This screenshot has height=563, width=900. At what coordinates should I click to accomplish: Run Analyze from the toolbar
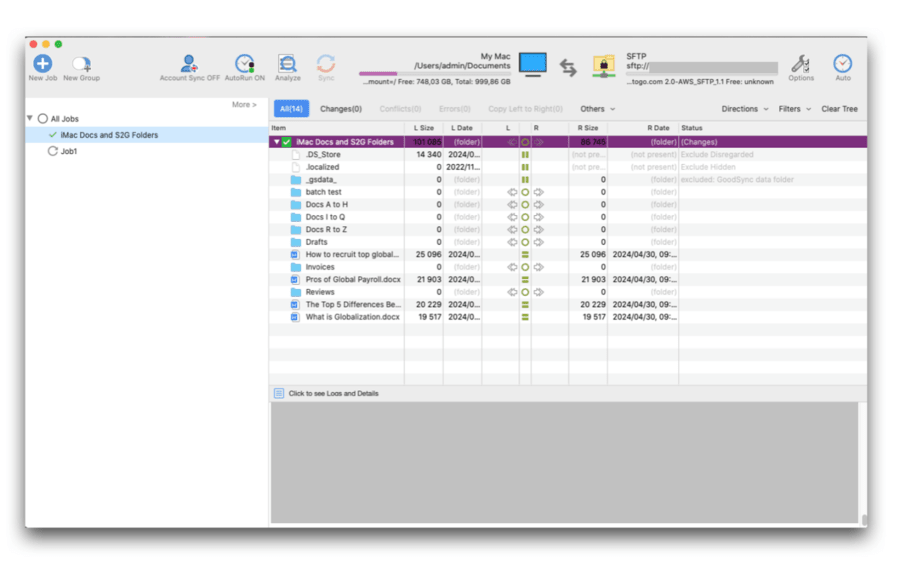(287, 64)
